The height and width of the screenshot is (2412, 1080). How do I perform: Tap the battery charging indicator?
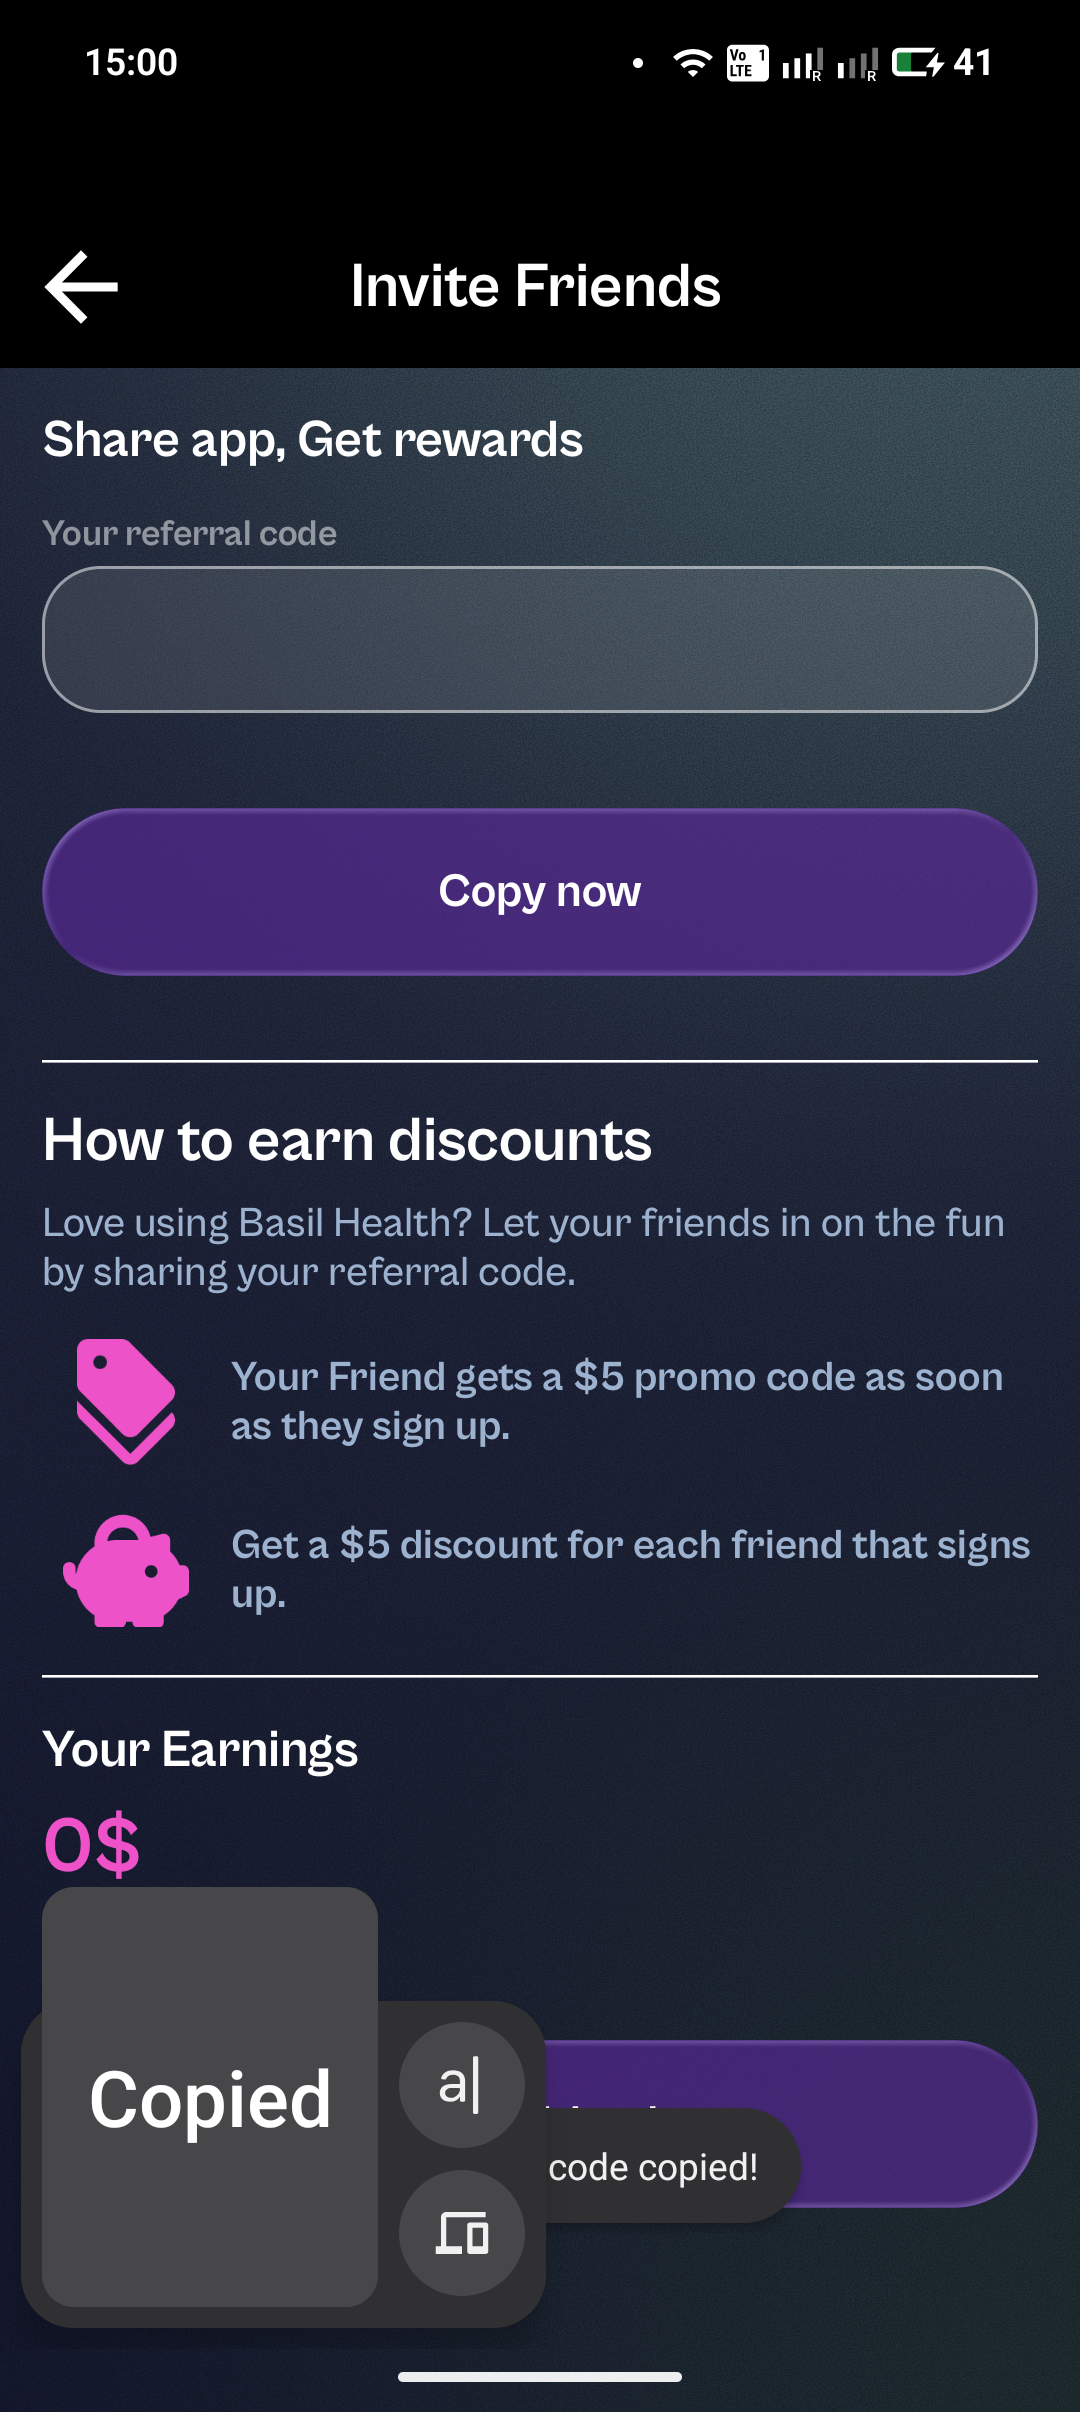pyautogui.click(x=917, y=63)
